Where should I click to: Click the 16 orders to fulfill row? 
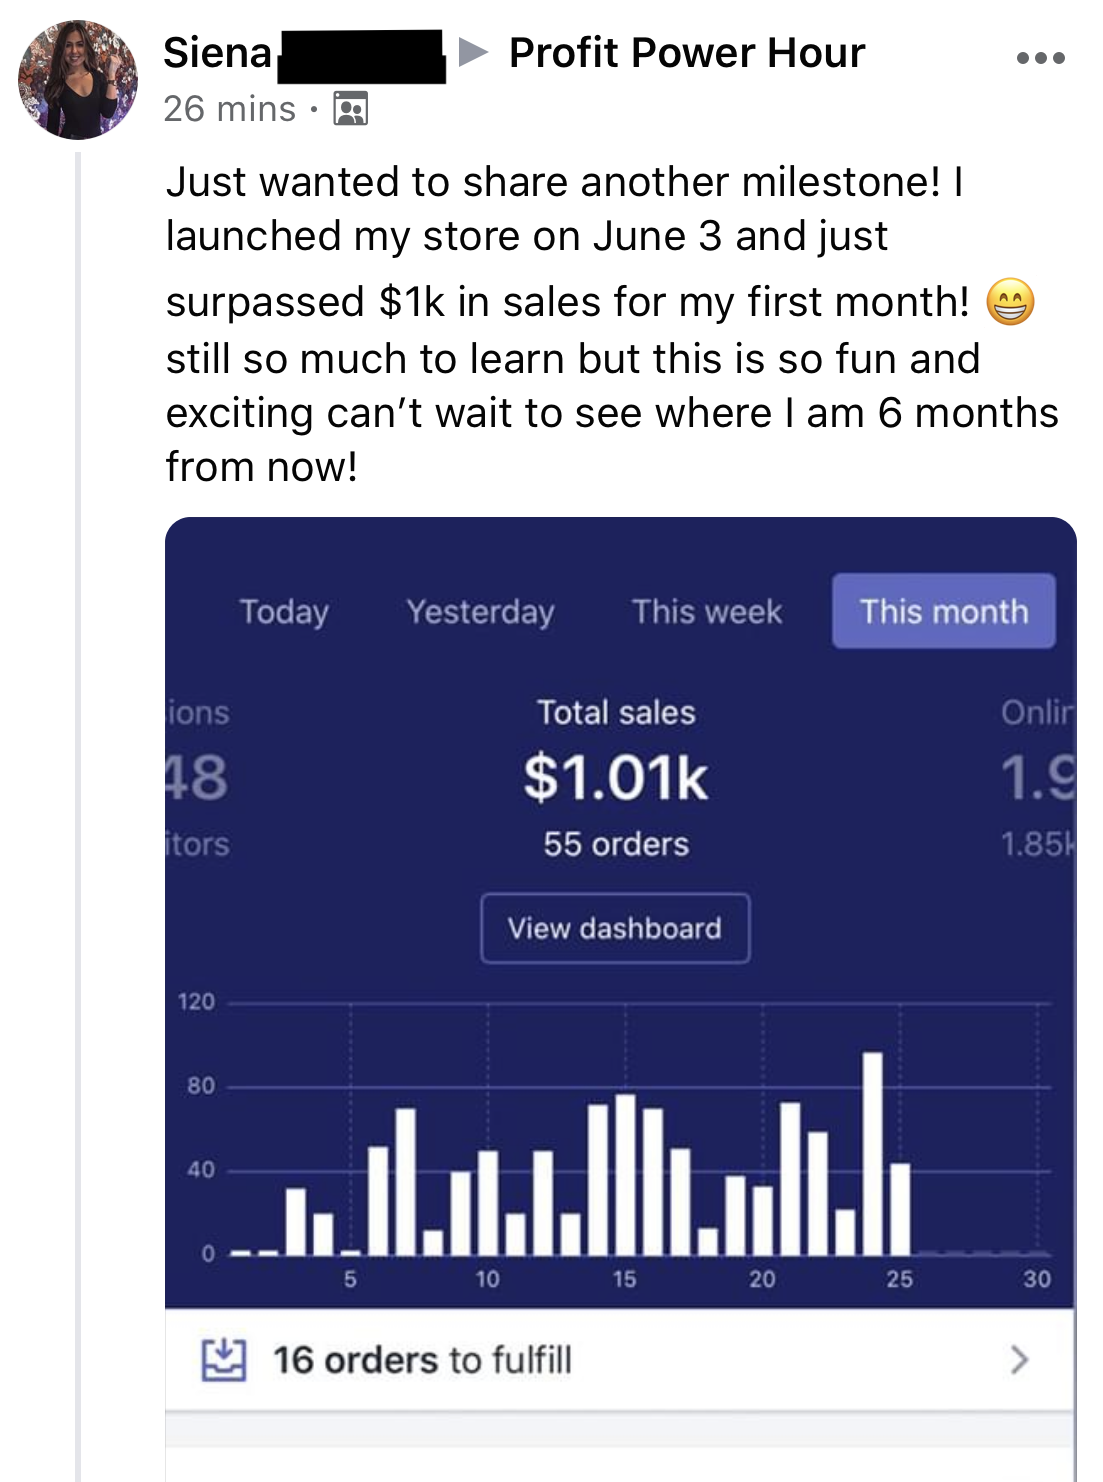coord(620,1360)
